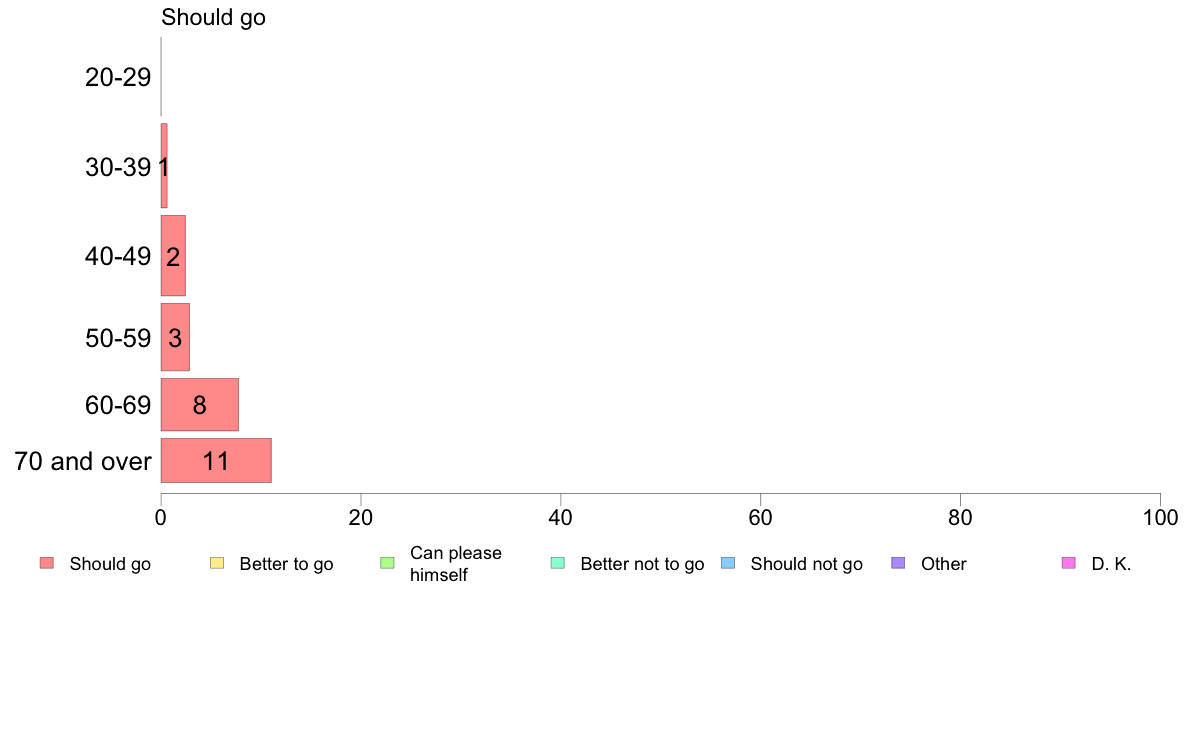Viewport: 1188px width, 736px height.
Task: Click the 70 and over axis label
Action: (x=83, y=461)
